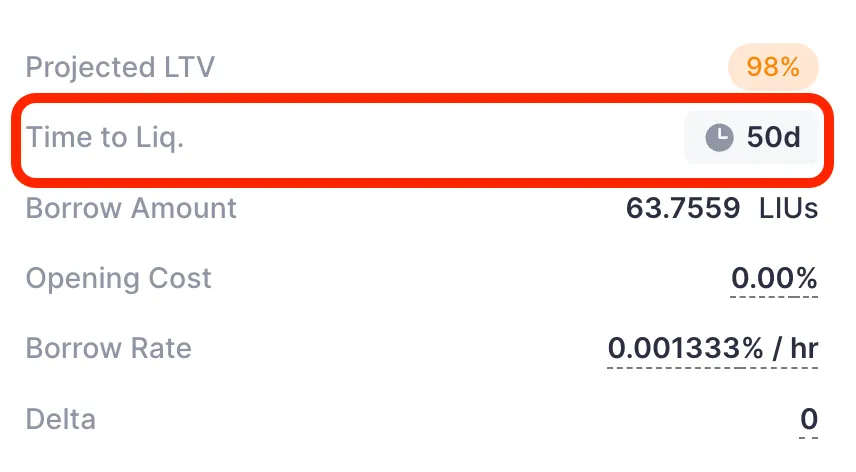Select the 50d time to liquidation value
856x472 pixels.
[x=774, y=137]
